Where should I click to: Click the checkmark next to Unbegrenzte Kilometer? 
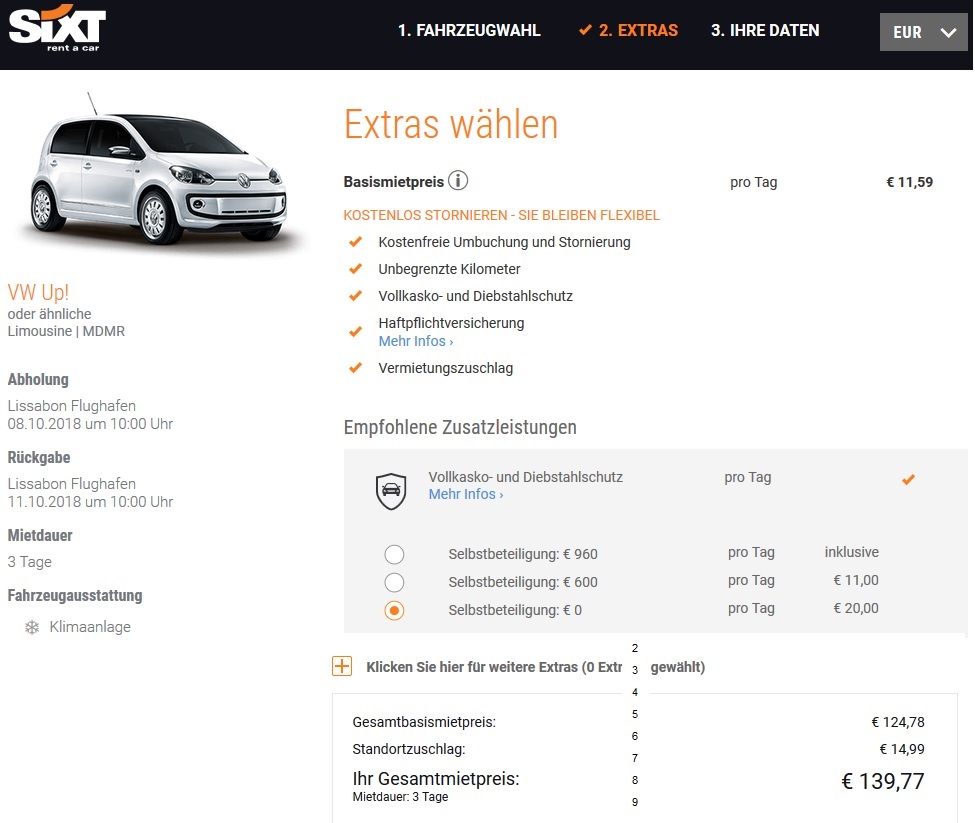coord(355,270)
